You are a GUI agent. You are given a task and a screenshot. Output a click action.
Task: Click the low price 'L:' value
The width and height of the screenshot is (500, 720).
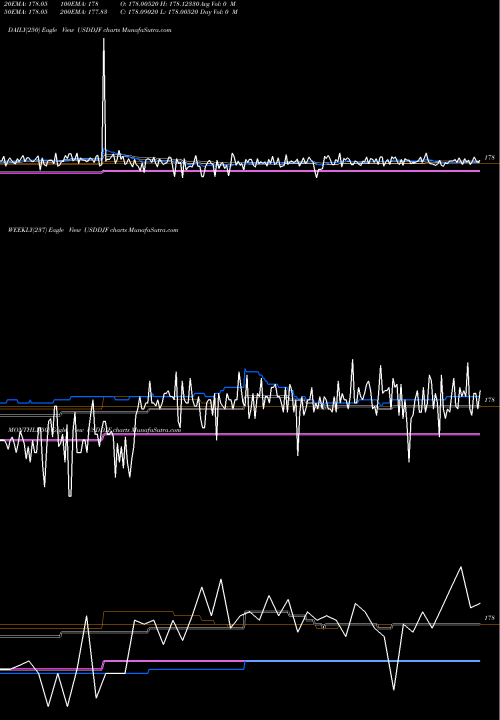180,12
